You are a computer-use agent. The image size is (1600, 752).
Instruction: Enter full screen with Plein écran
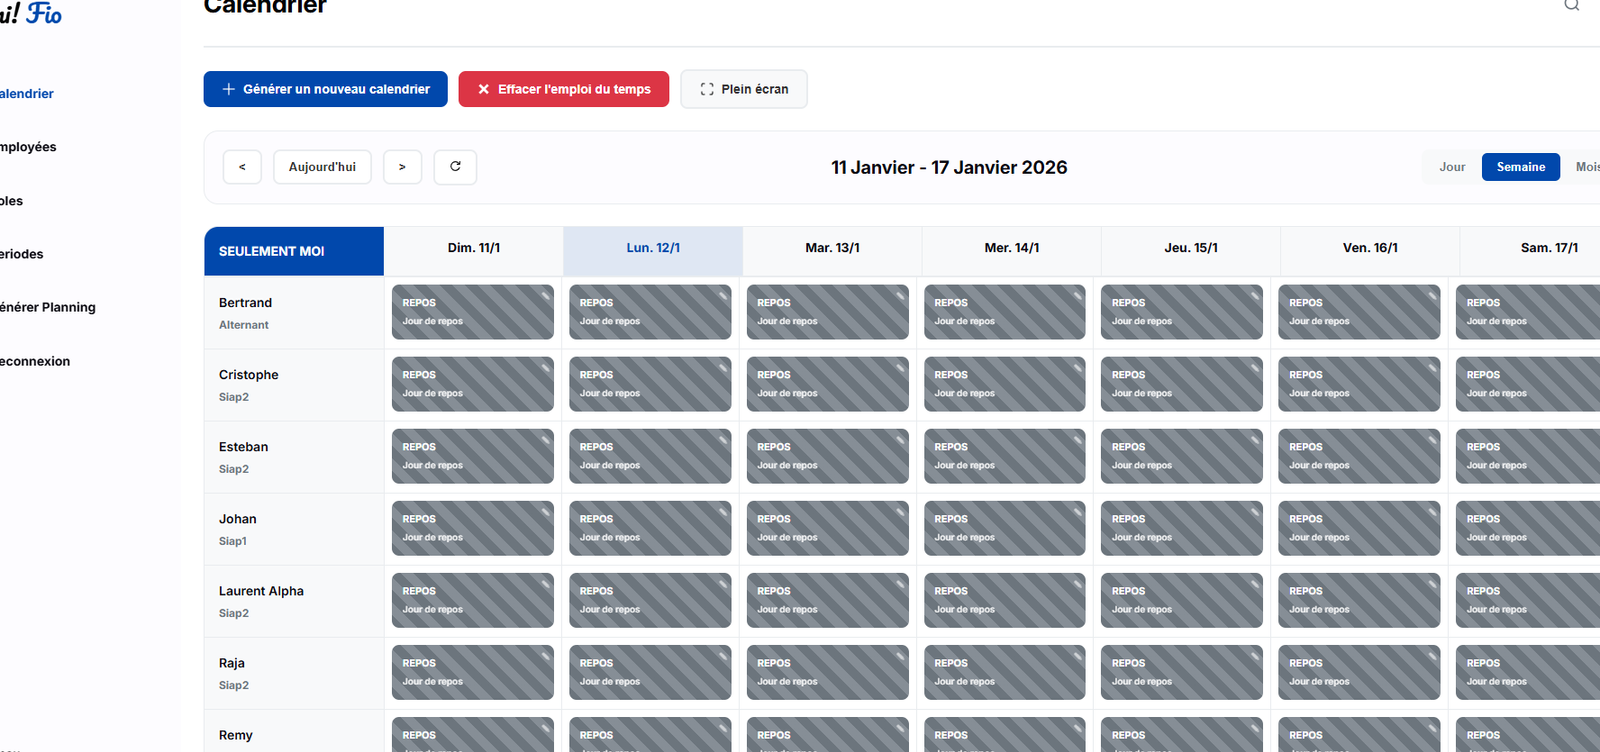(x=743, y=89)
